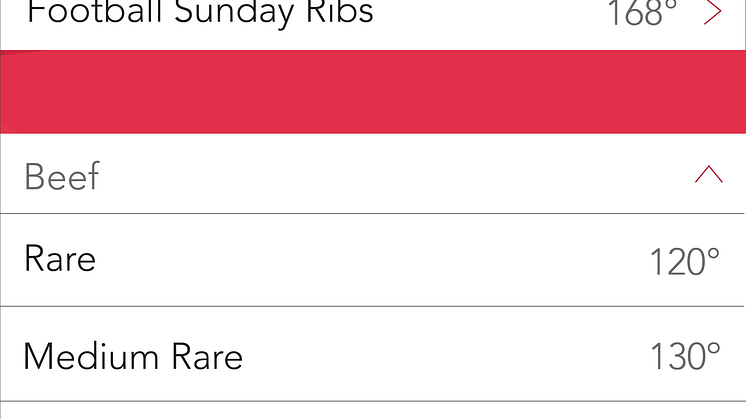Click the red banner divider
The image size is (746, 419).
[x=373, y=92]
